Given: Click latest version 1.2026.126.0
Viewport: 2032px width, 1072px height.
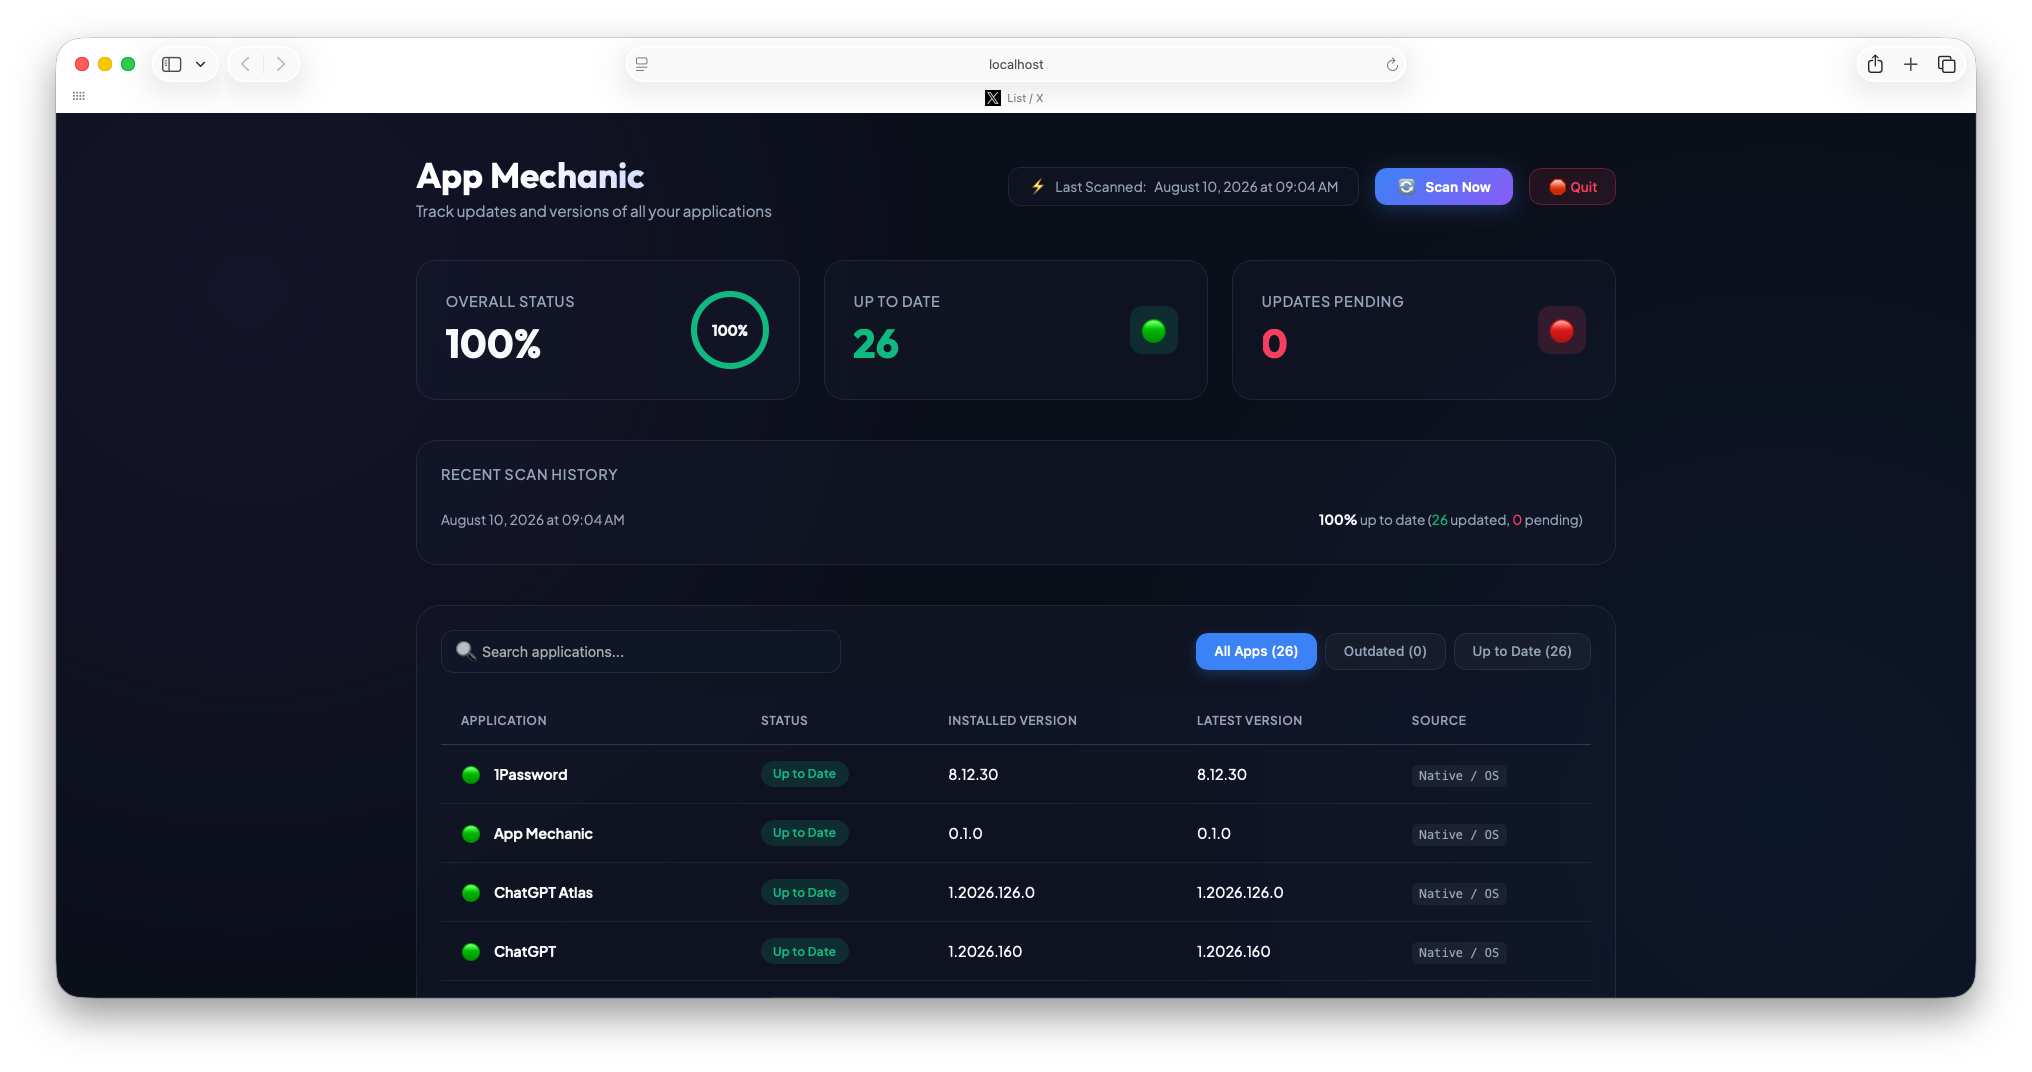Looking at the screenshot, I should point(1240,893).
